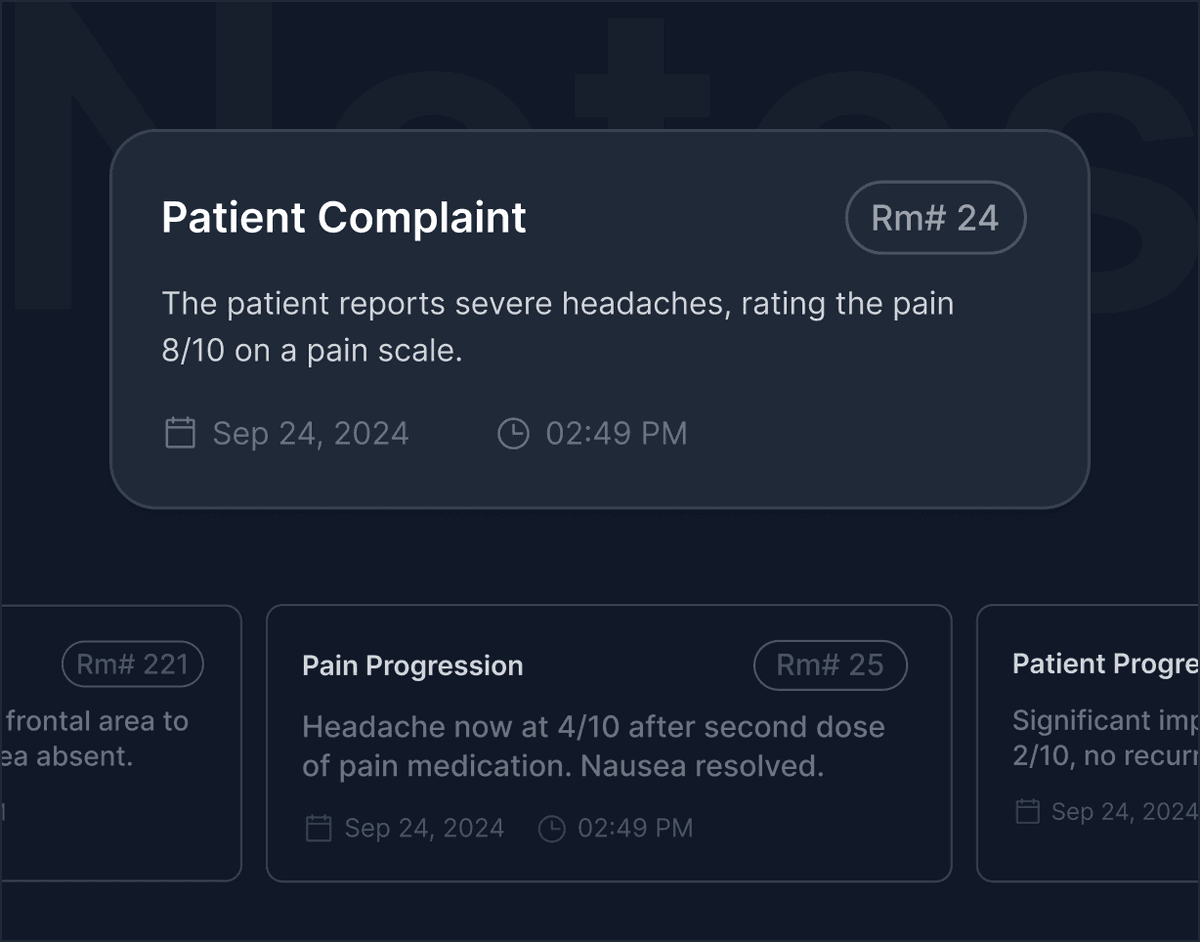Click the clock icon in Pain Progression card
Viewport: 1200px width, 942px height.
pyautogui.click(x=552, y=828)
